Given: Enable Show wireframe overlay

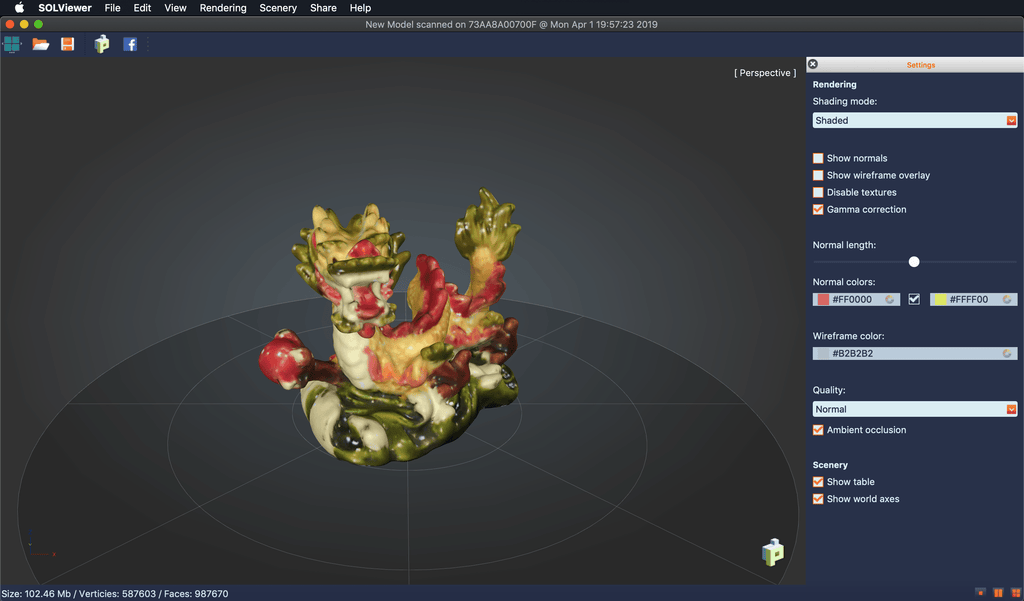Looking at the screenshot, I should (x=818, y=174).
